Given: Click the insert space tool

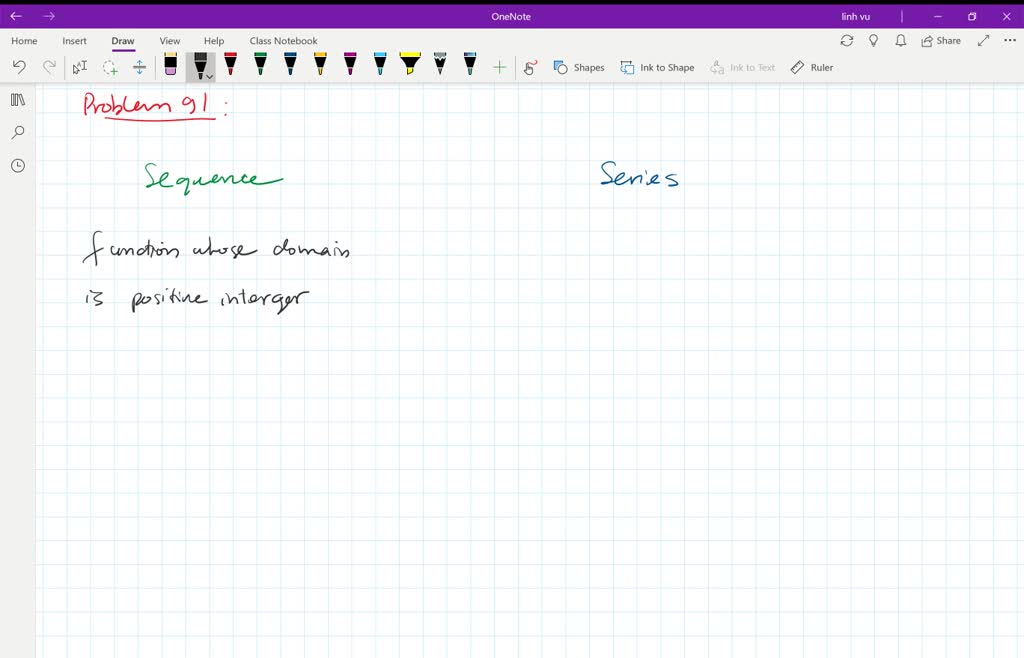Looking at the screenshot, I should 139,67.
